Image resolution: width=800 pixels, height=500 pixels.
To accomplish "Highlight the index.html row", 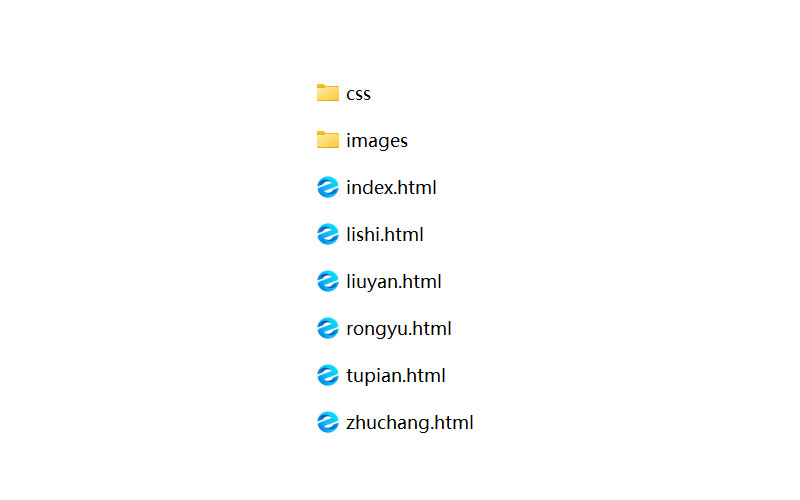I will tap(377, 187).
